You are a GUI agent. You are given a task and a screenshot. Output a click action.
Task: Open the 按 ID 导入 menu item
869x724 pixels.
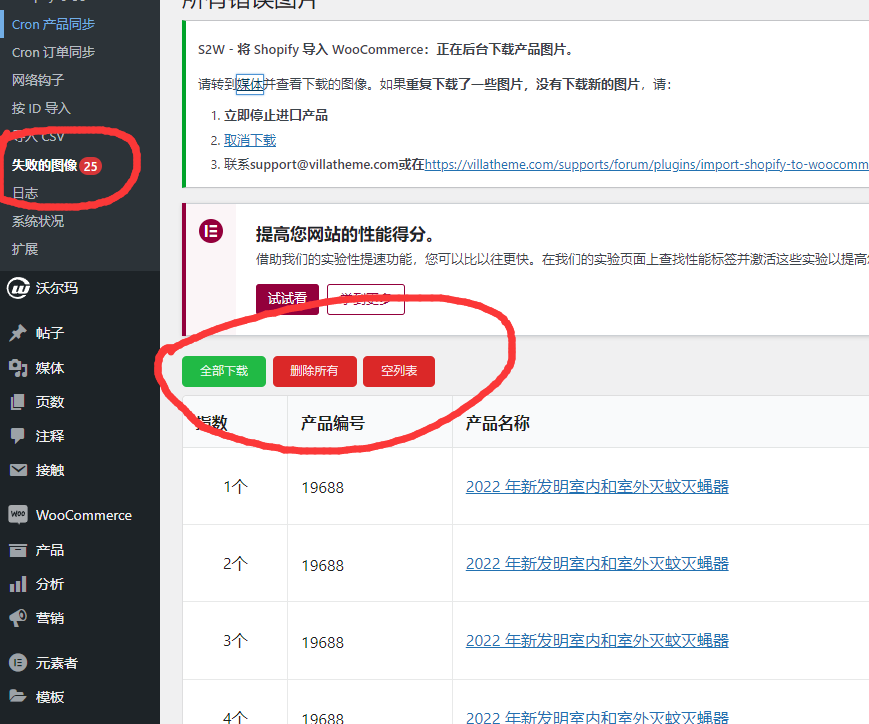point(41,108)
